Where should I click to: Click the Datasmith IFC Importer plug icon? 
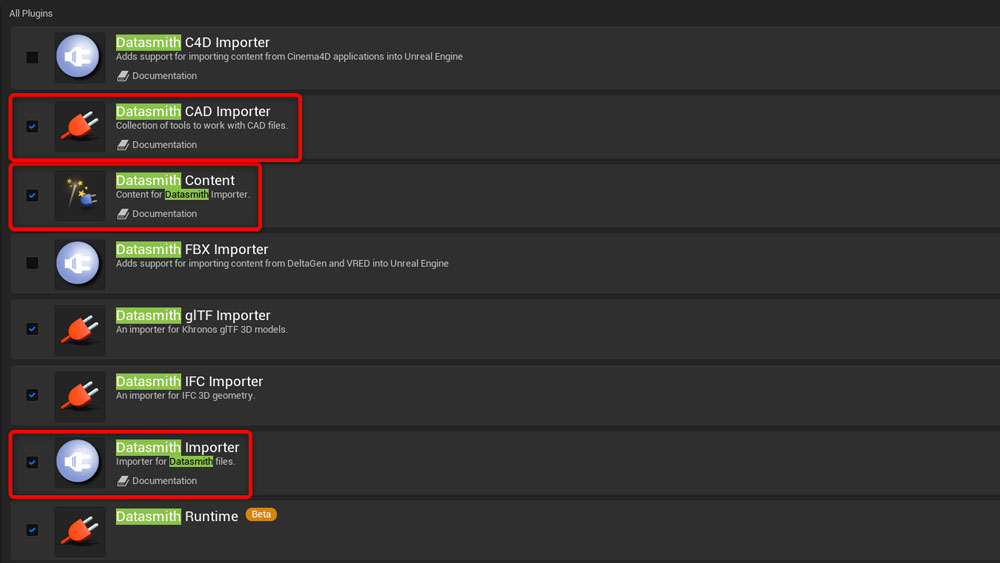[79, 396]
